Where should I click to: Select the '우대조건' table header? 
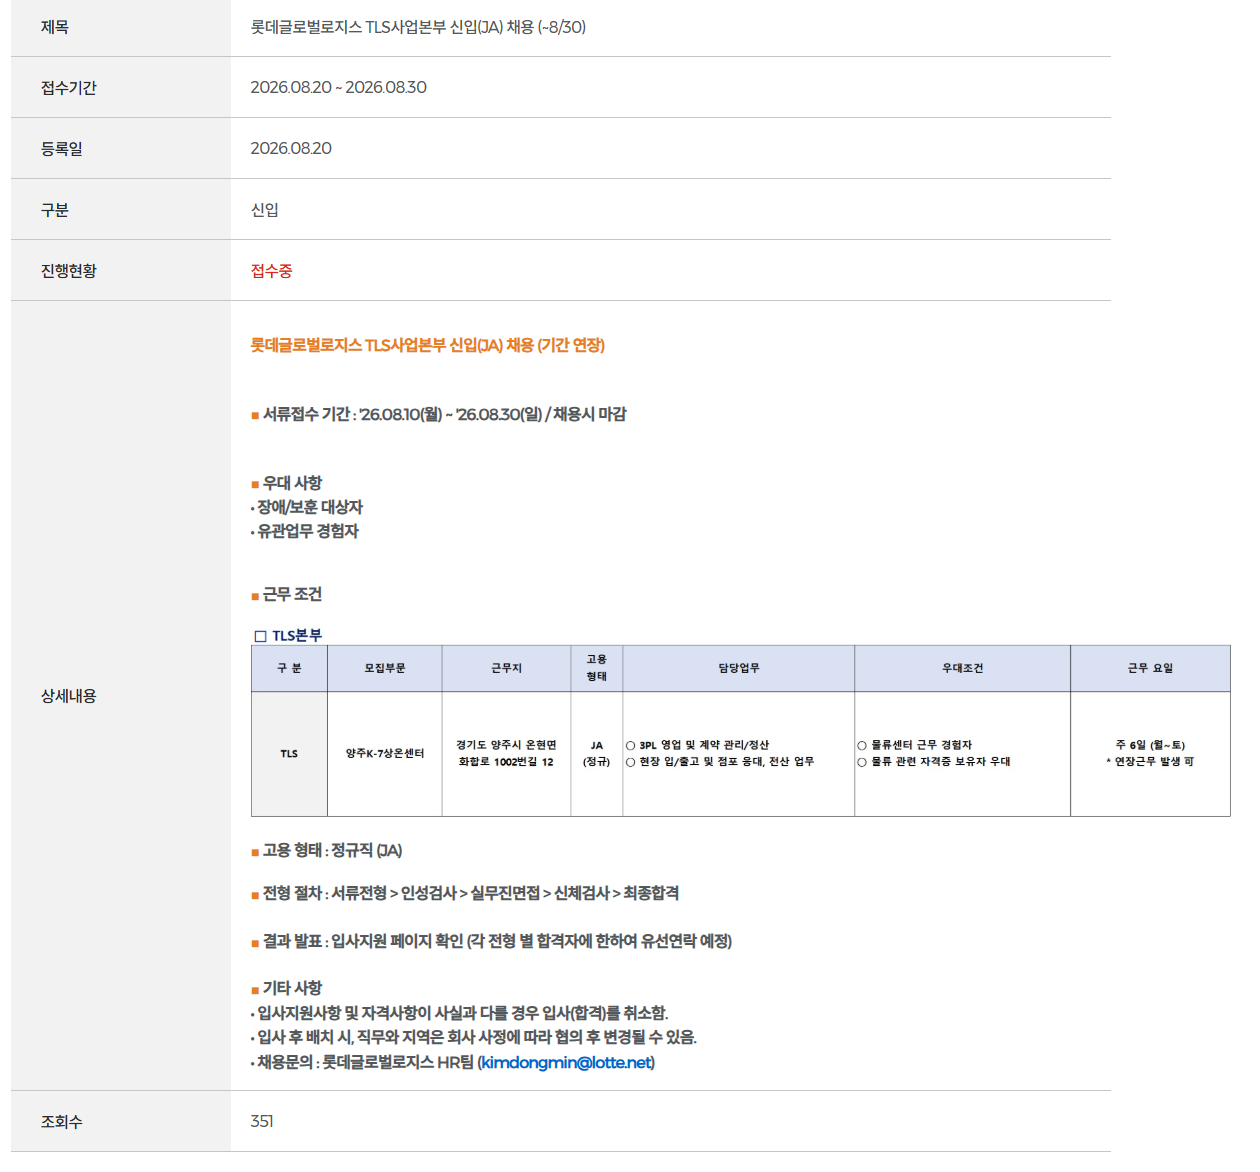pyautogui.click(x=962, y=668)
